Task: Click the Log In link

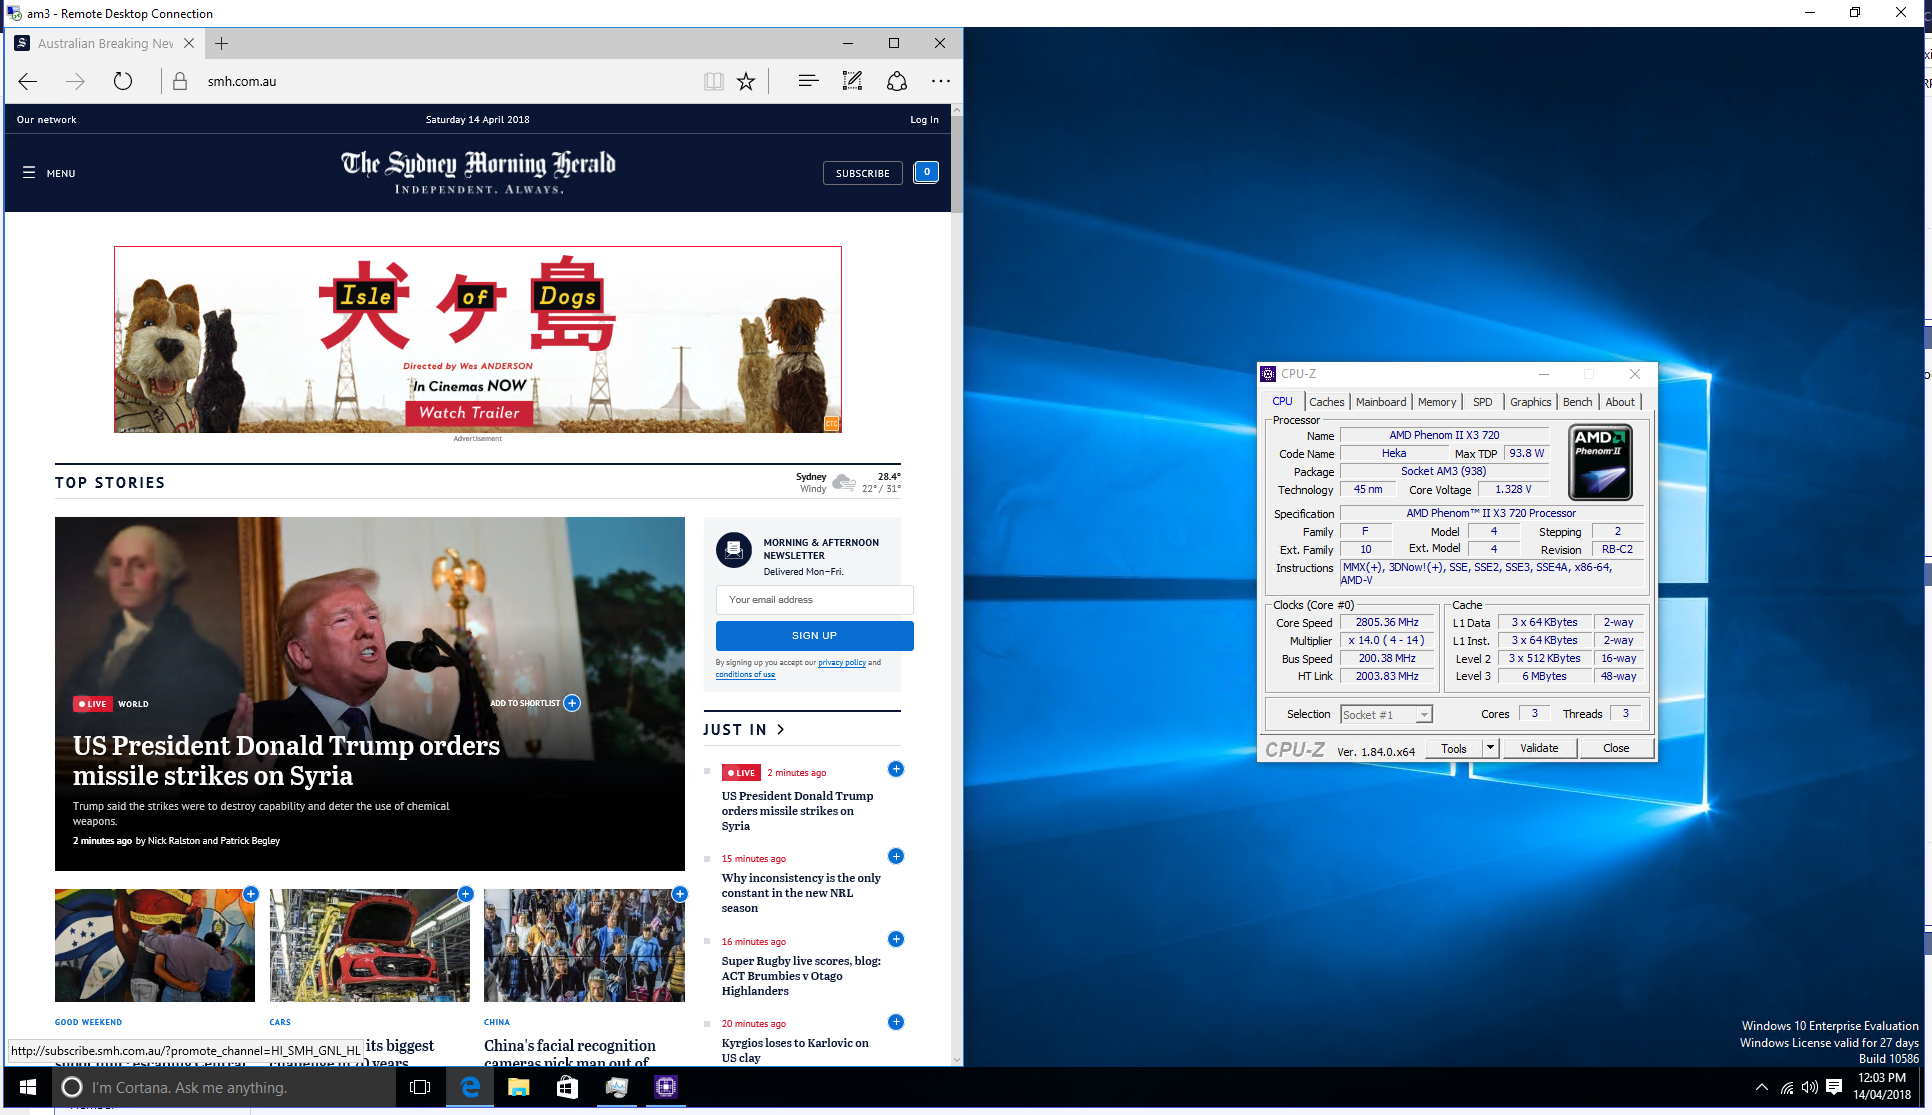Action: 924,119
